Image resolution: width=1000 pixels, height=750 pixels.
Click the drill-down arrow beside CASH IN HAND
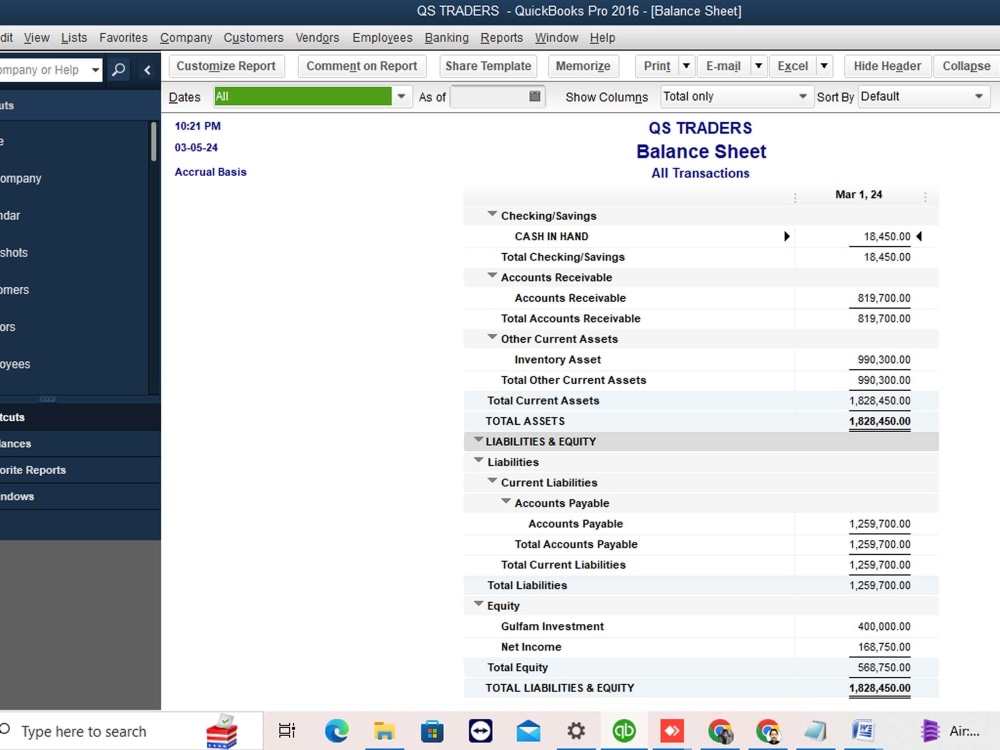(x=787, y=236)
